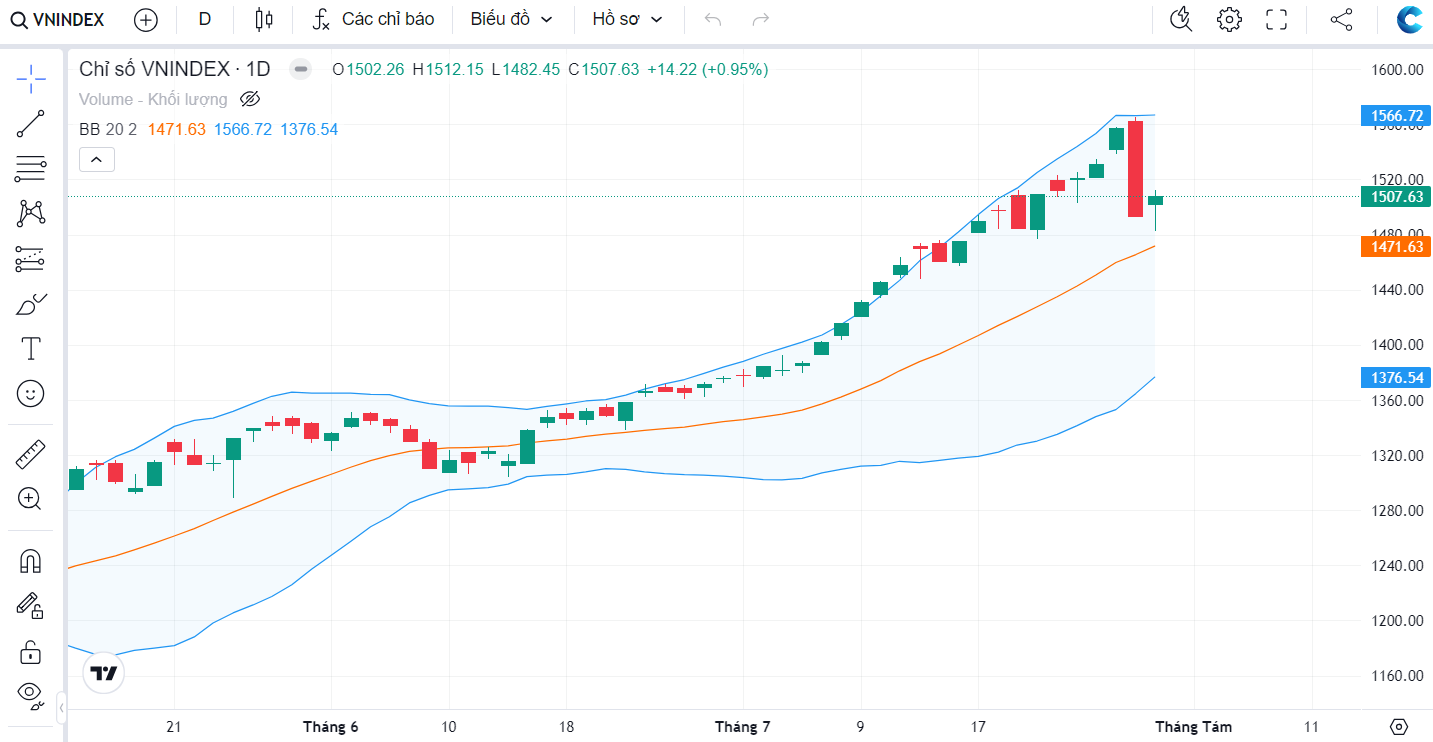Expand the Hồ sơ dropdown
The image size is (1433, 742).
pyautogui.click(x=627, y=19)
